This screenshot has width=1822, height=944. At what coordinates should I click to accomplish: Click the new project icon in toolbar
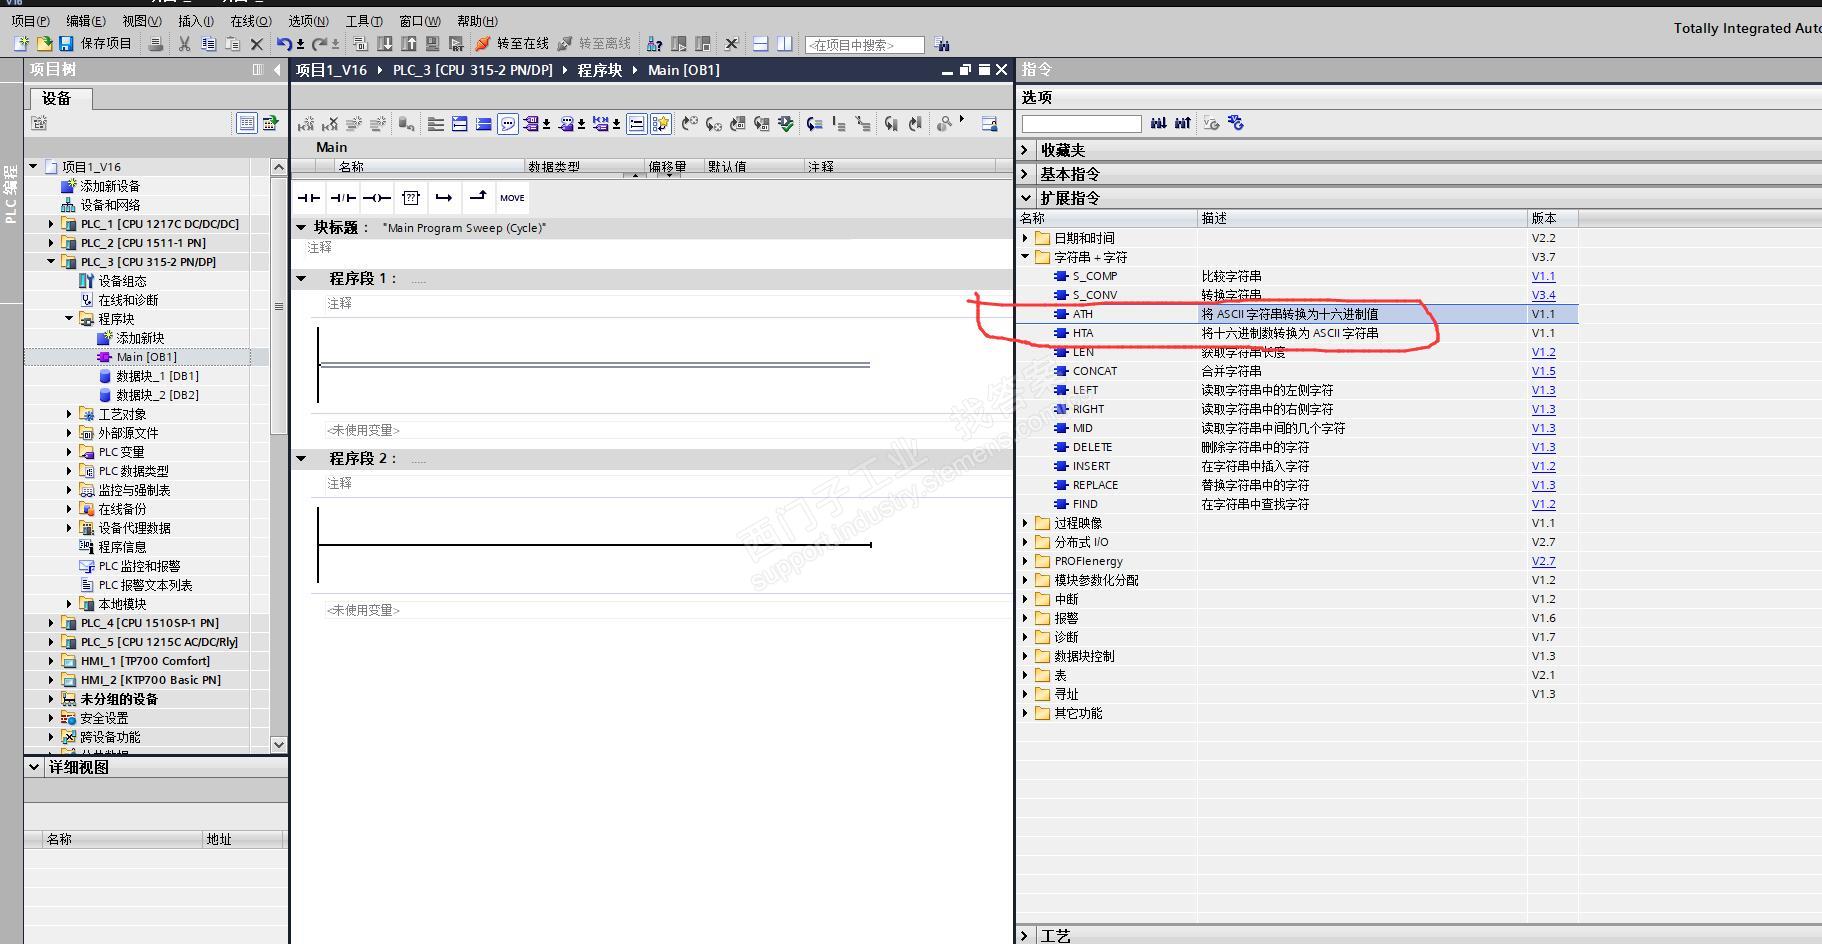tap(21, 44)
